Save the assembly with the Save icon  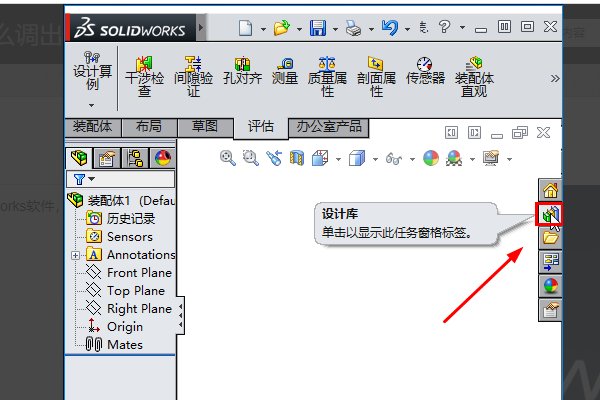pyautogui.click(x=318, y=28)
